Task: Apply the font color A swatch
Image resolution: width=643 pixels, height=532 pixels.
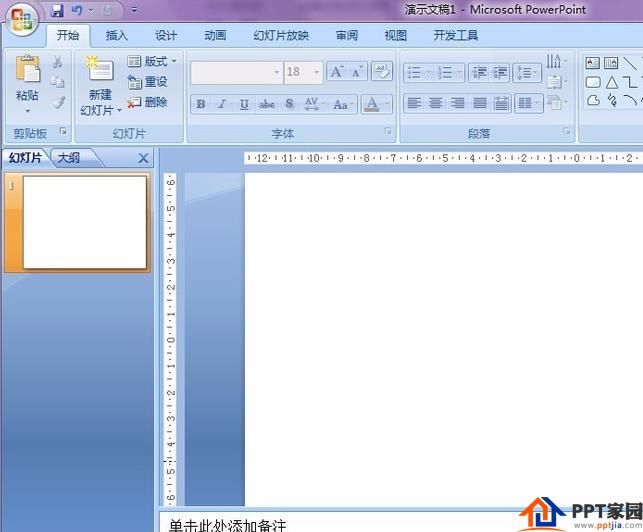Action: [372, 104]
